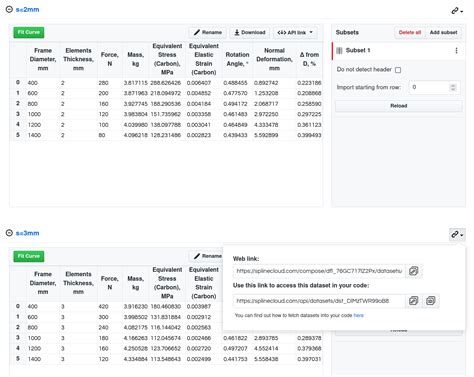
Task: Click Force, N header in s=2mm table
Action: click(110, 59)
